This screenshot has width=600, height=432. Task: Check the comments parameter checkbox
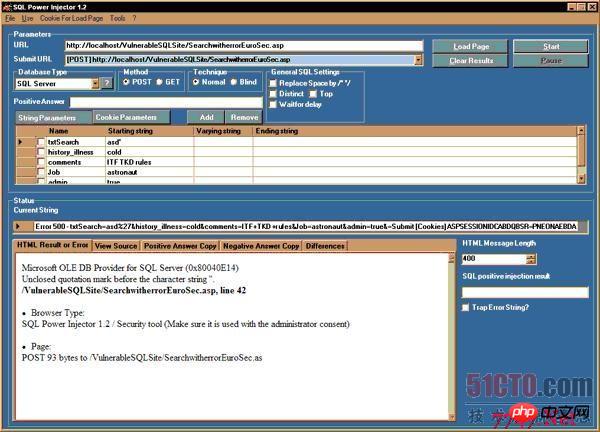pos(41,162)
